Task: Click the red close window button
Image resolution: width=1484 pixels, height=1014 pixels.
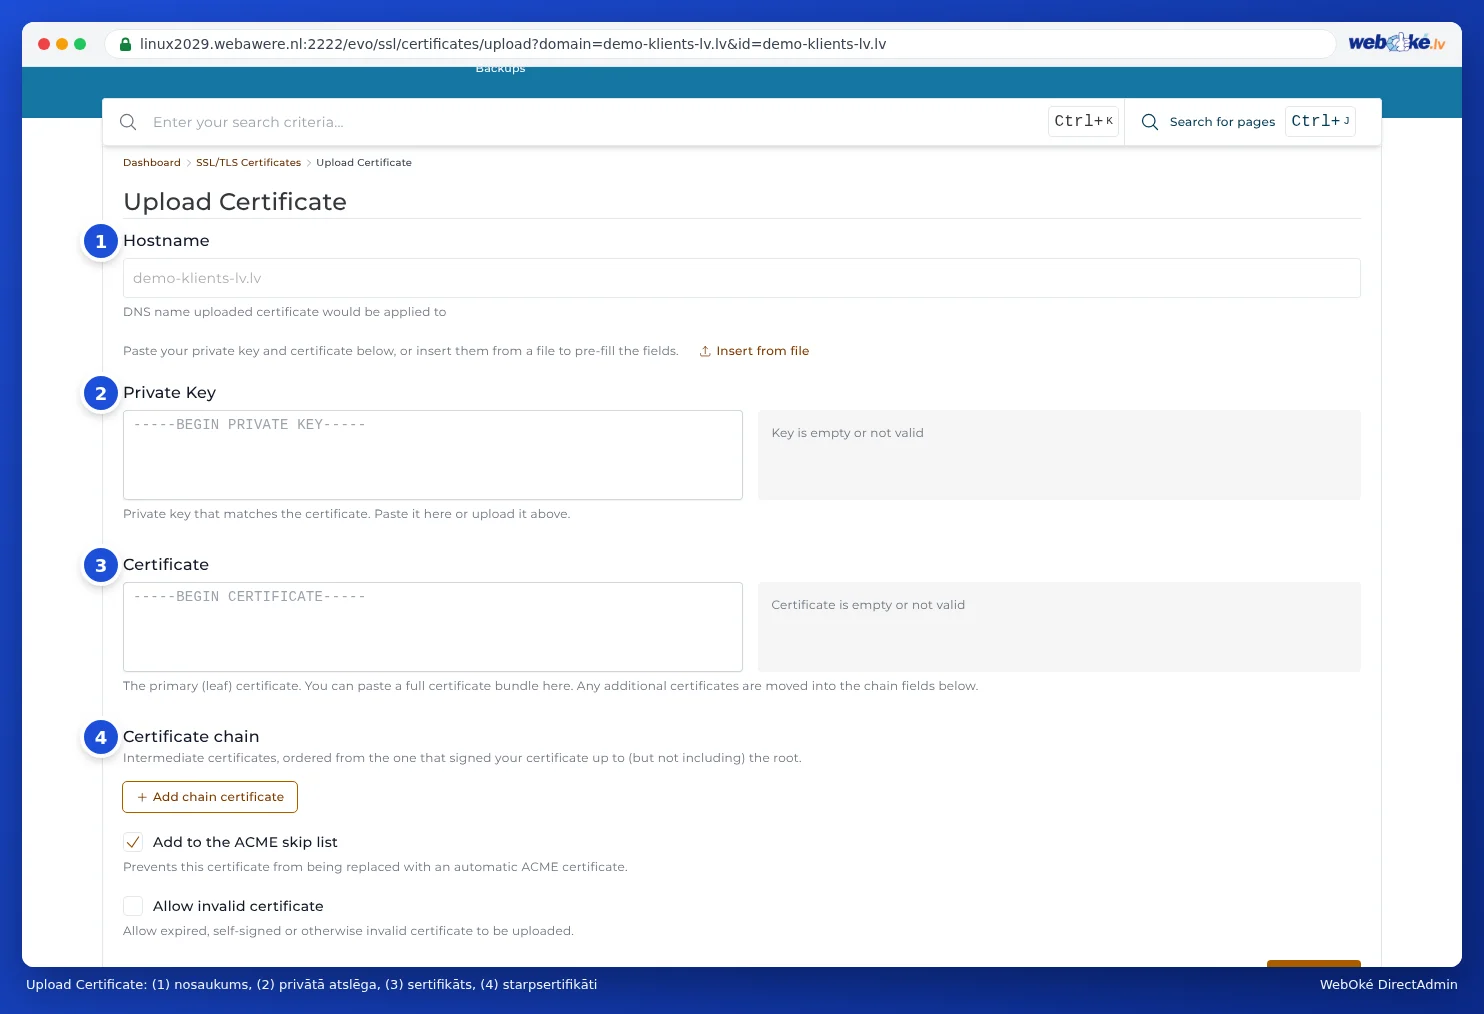Action: [x=44, y=44]
